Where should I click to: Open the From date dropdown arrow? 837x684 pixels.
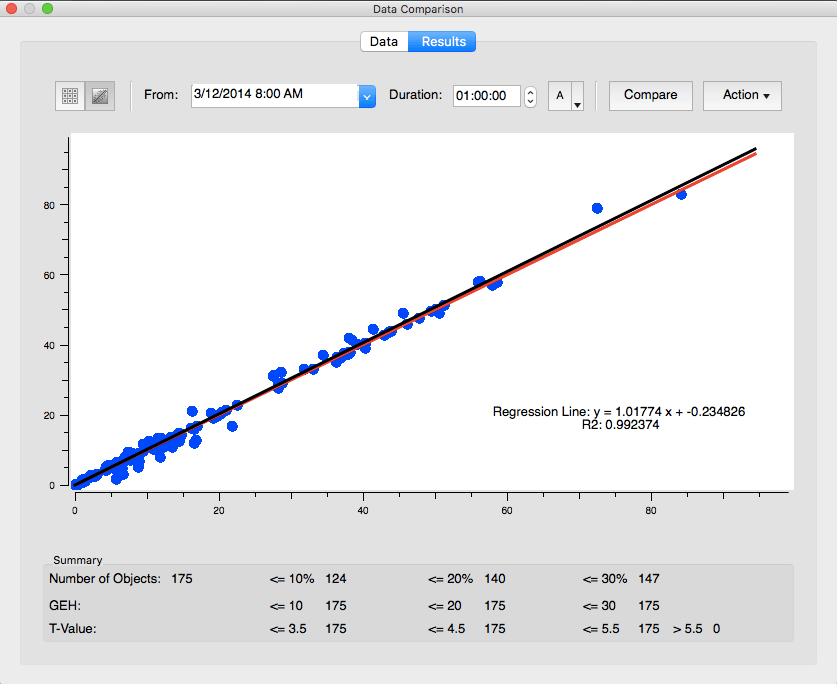367,97
